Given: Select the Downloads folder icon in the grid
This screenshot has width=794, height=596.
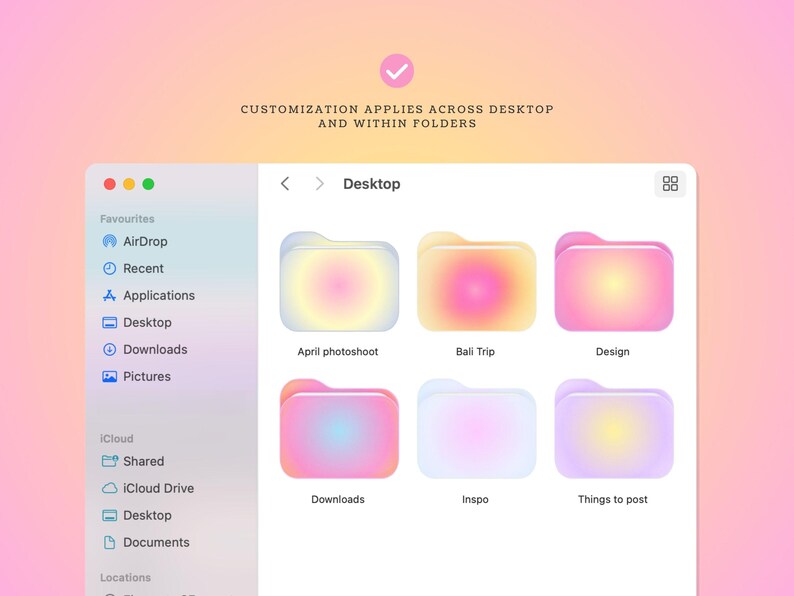Looking at the screenshot, I should tap(339, 429).
